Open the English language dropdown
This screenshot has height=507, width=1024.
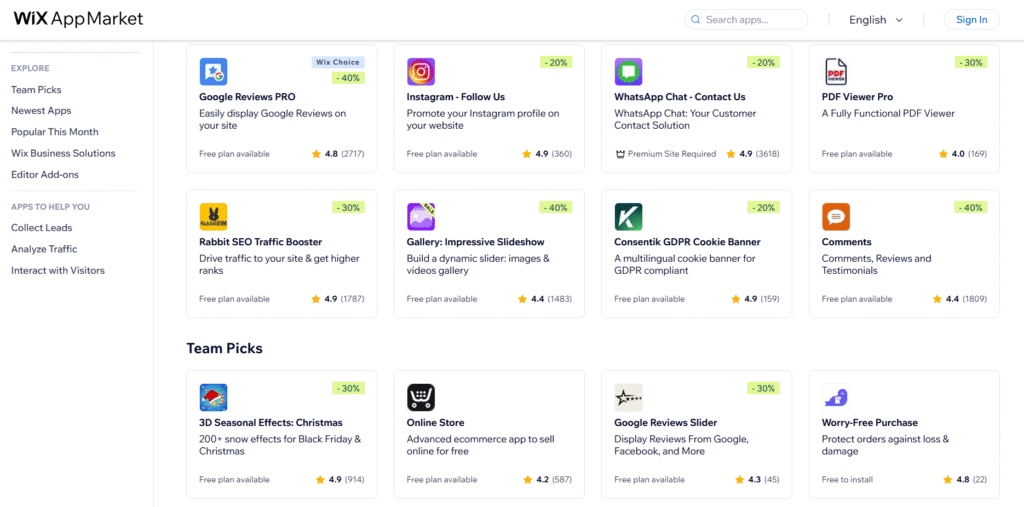point(876,20)
